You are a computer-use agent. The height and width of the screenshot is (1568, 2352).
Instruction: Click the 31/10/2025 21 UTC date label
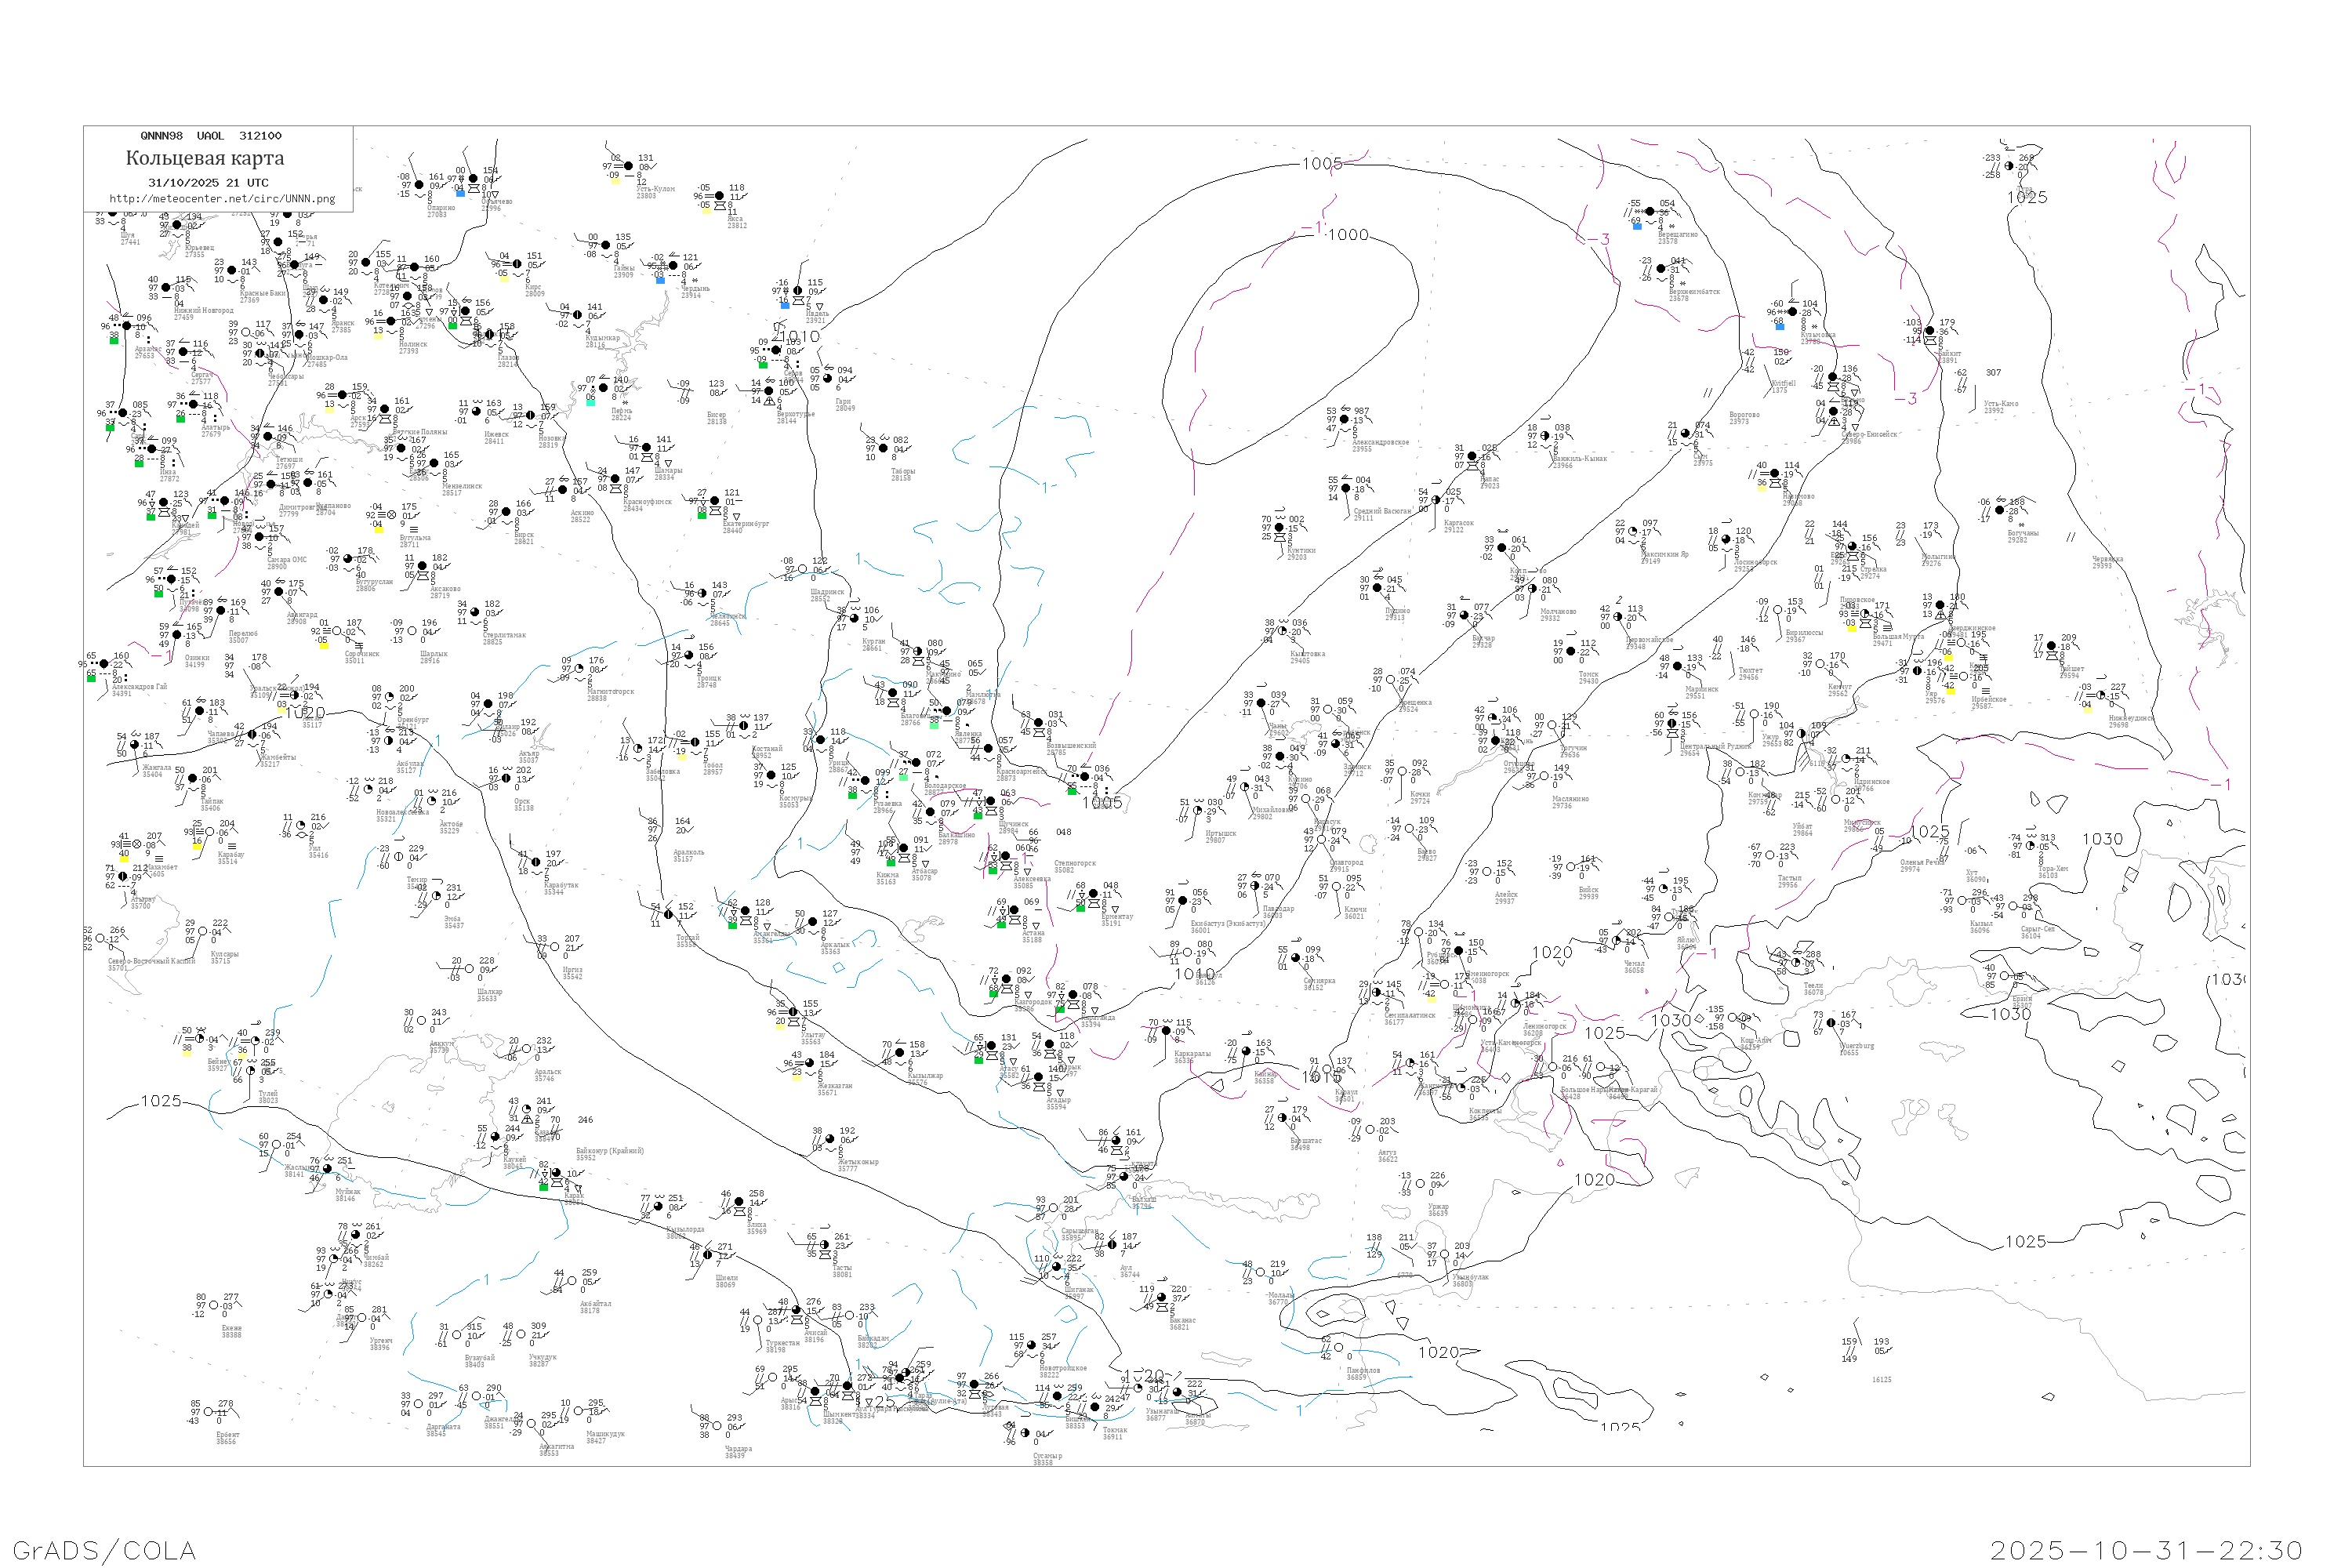208,183
